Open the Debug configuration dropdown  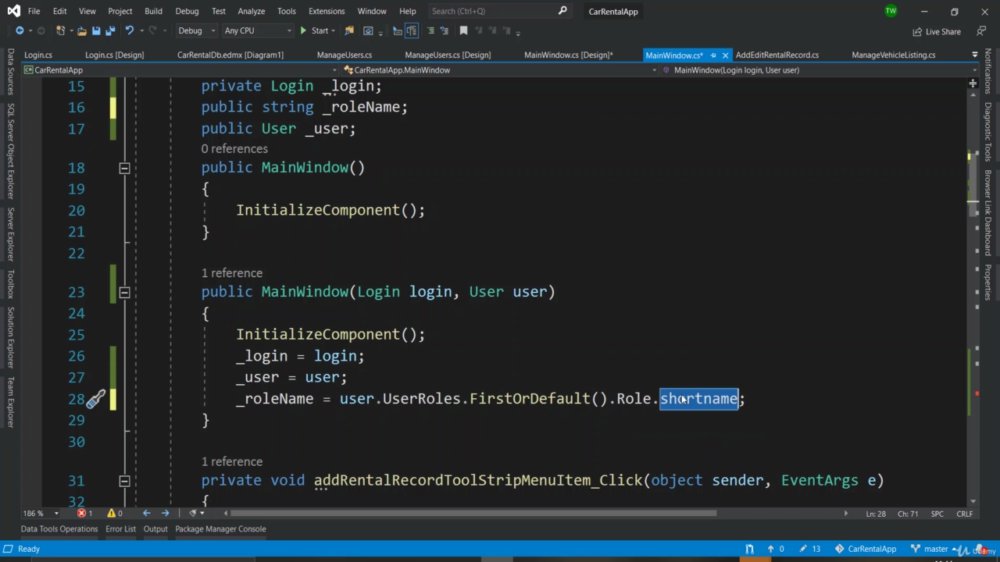(196, 31)
